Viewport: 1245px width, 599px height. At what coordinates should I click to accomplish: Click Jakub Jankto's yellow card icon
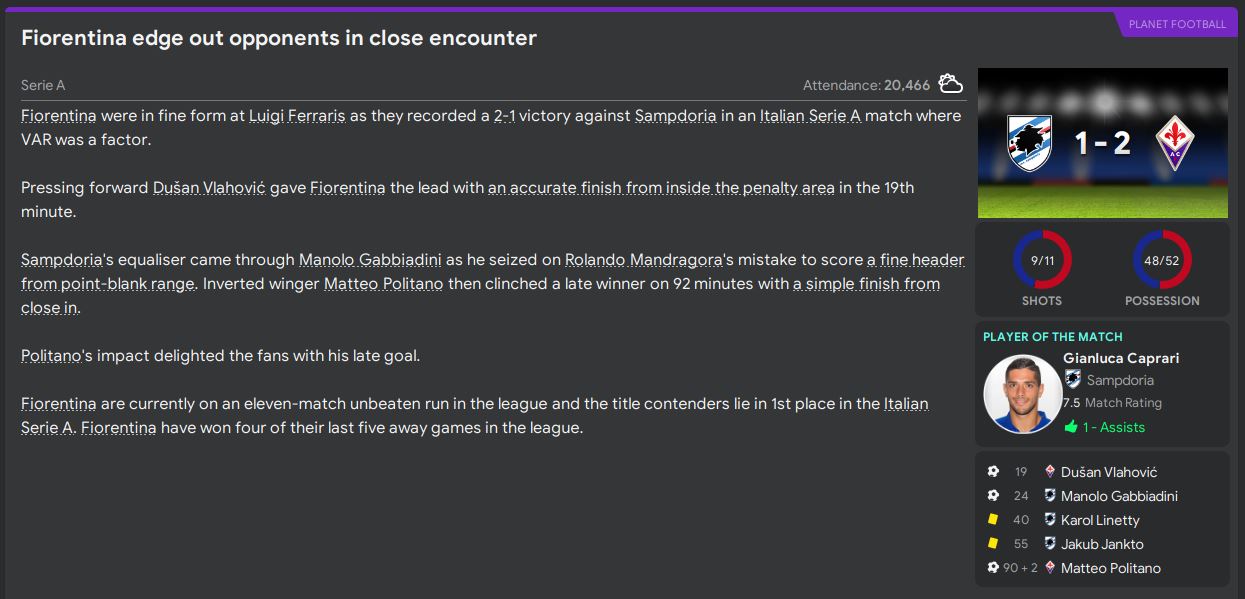(x=993, y=544)
